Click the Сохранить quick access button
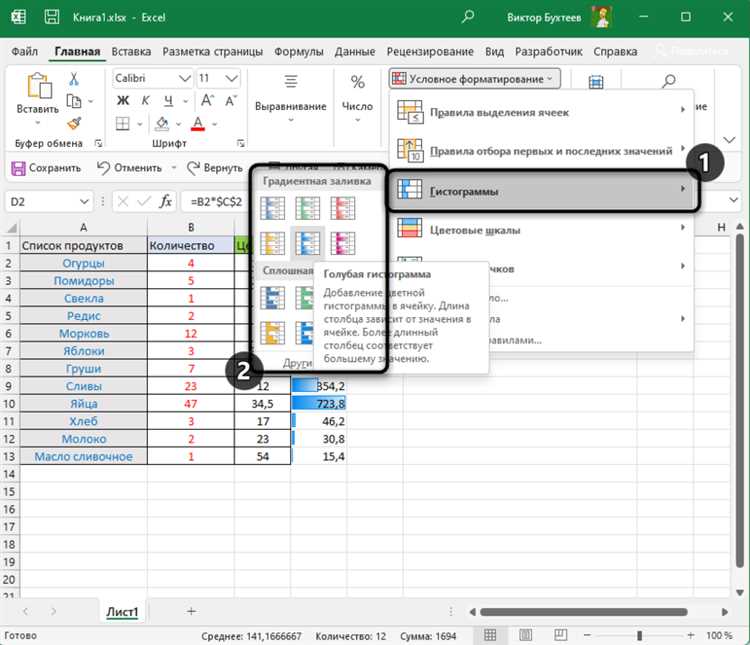The height and width of the screenshot is (645, 750). 46,168
